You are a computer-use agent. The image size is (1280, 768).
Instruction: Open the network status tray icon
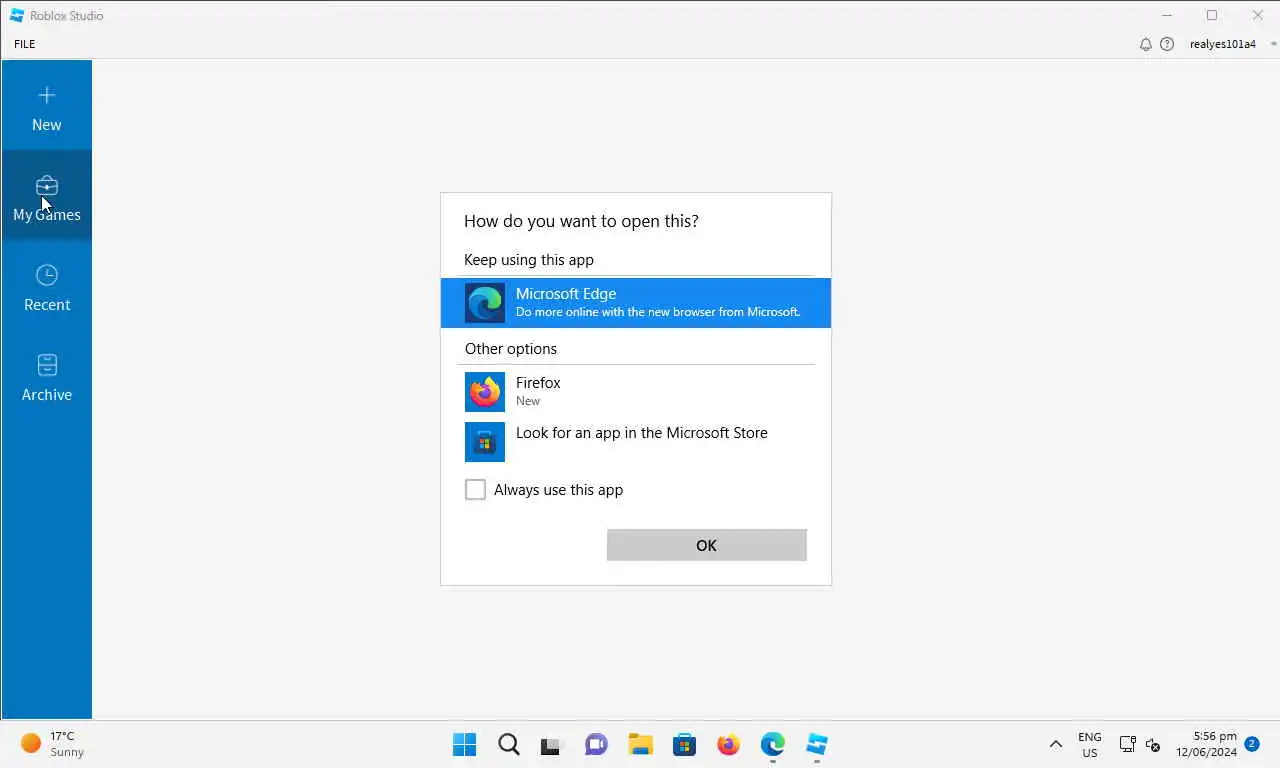1127,745
